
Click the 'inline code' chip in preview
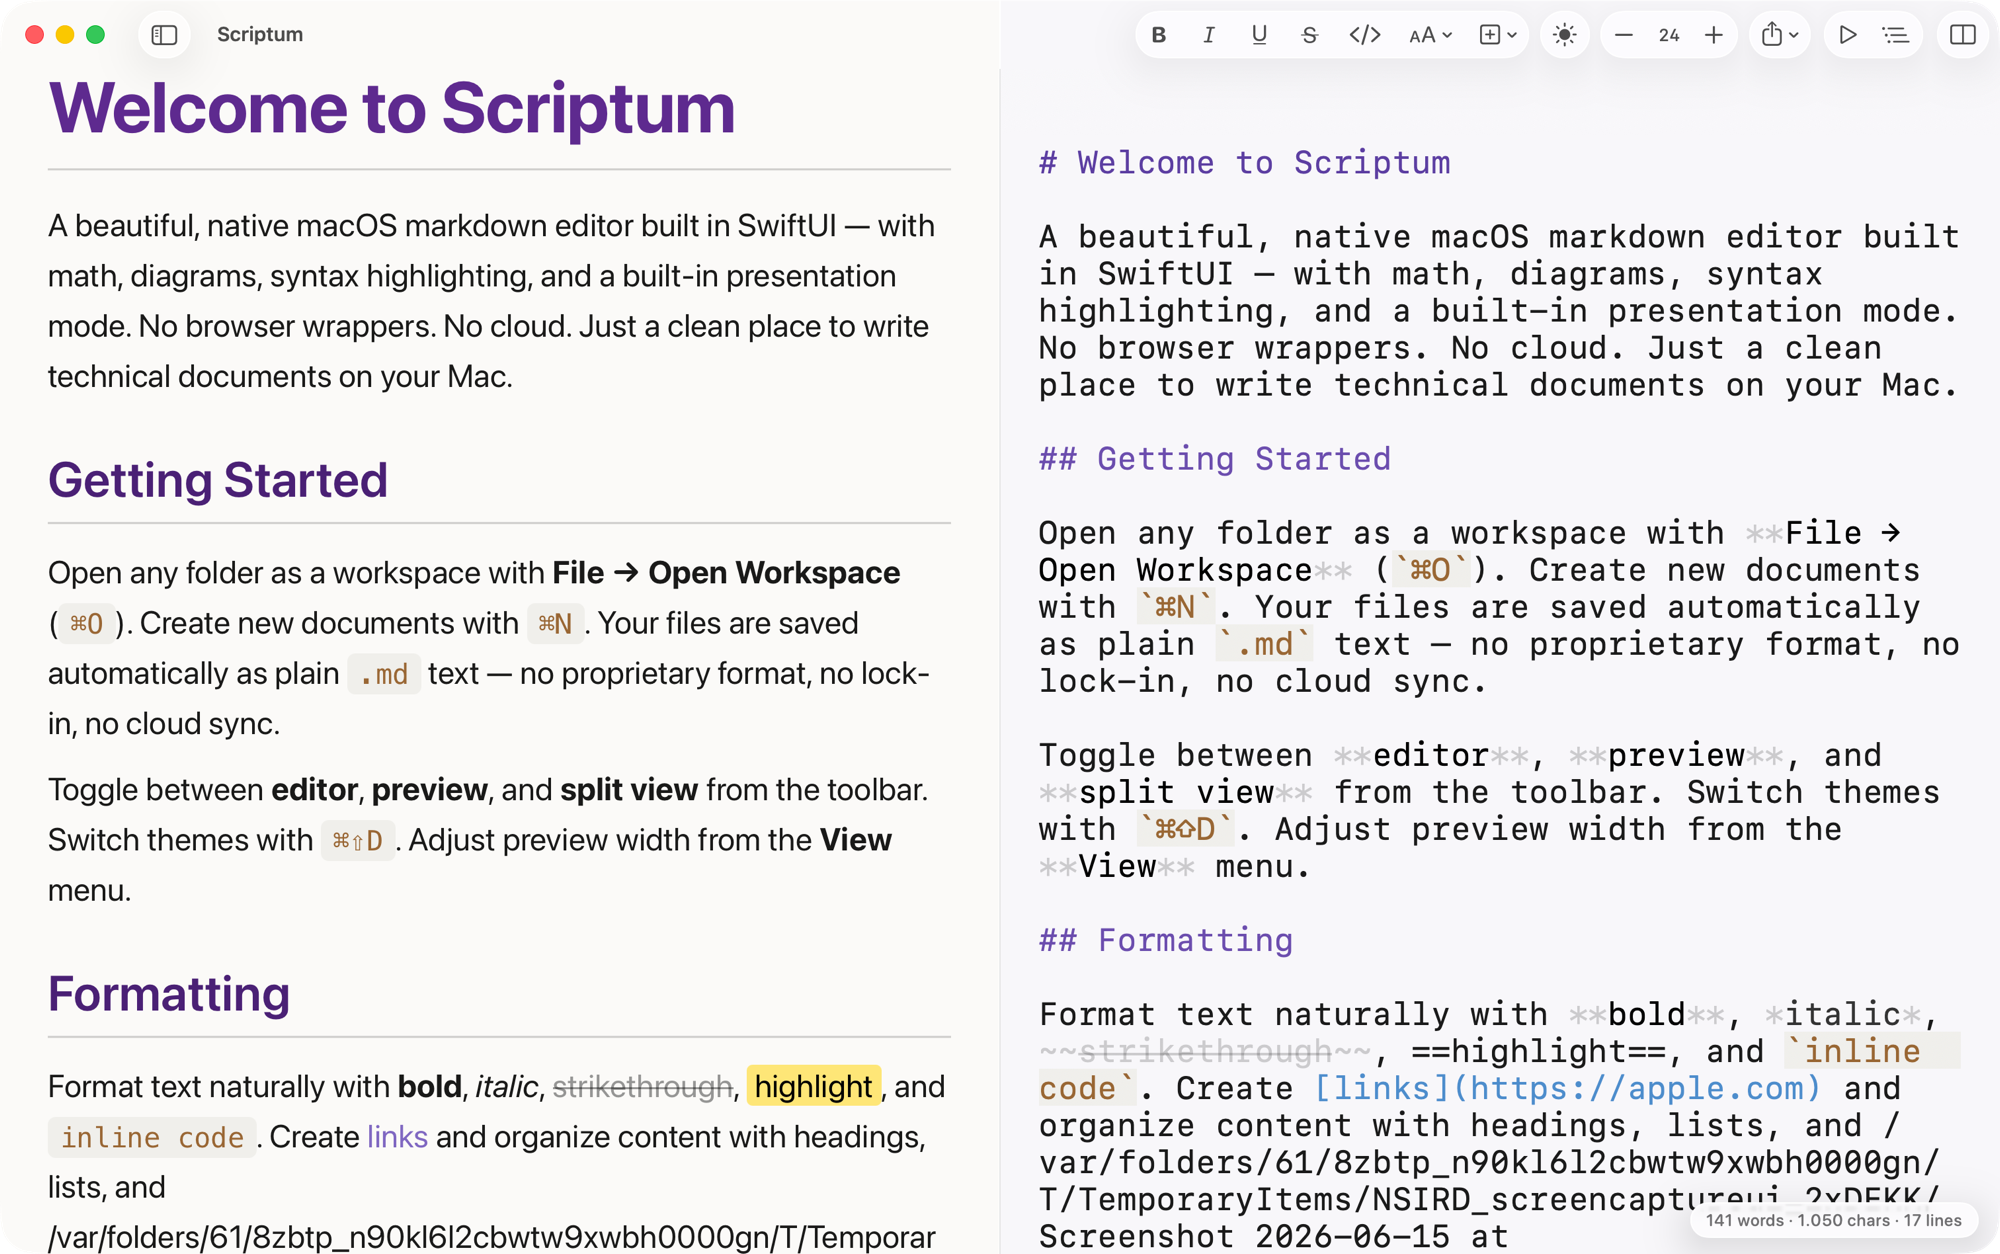pyautogui.click(x=152, y=1137)
